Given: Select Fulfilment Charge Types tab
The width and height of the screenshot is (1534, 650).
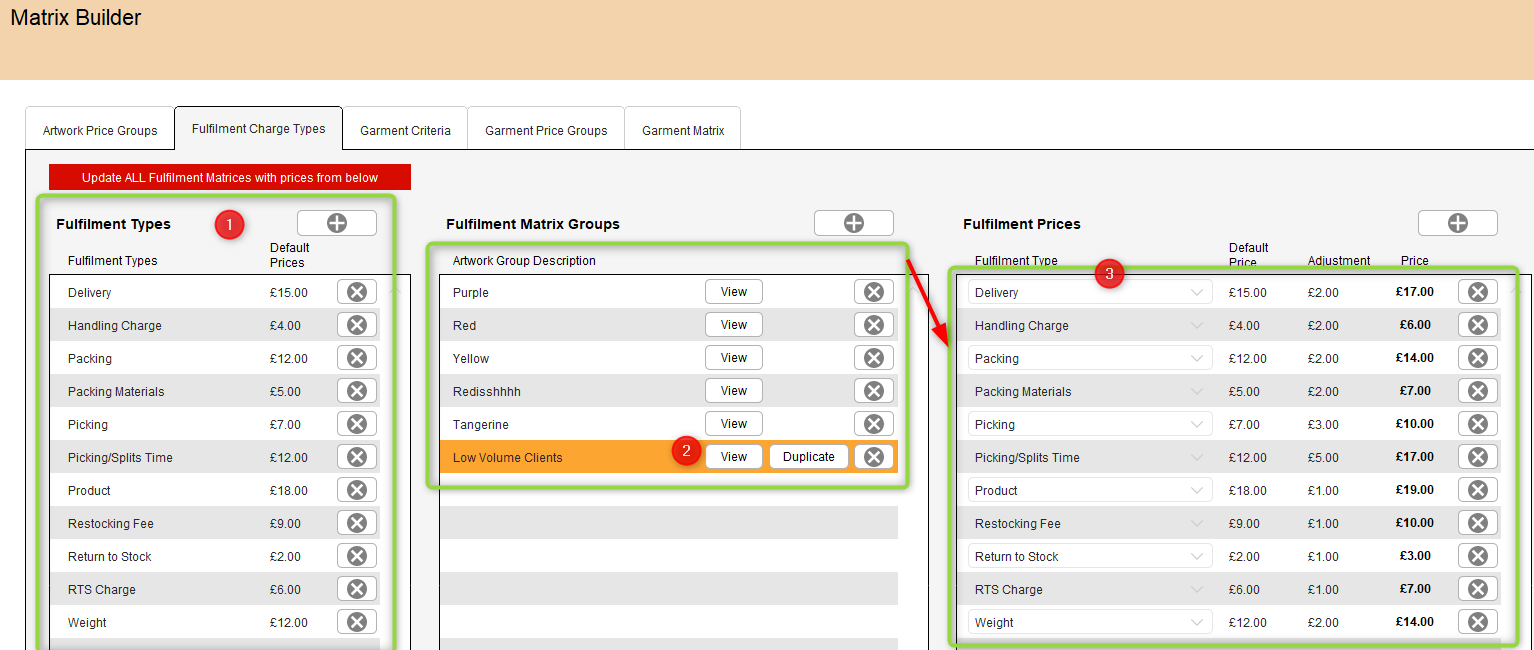Looking at the screenshot, I should 259,129.
